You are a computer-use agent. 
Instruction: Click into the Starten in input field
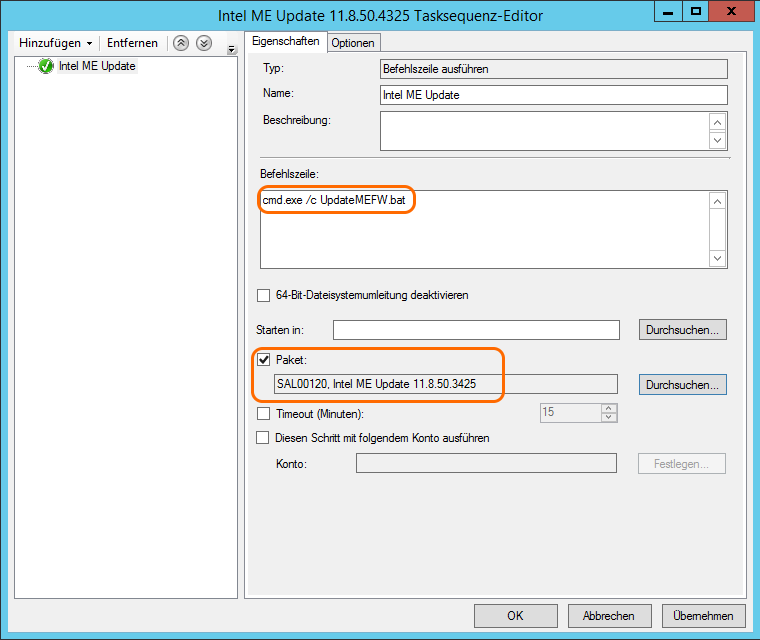click(476, 330)
